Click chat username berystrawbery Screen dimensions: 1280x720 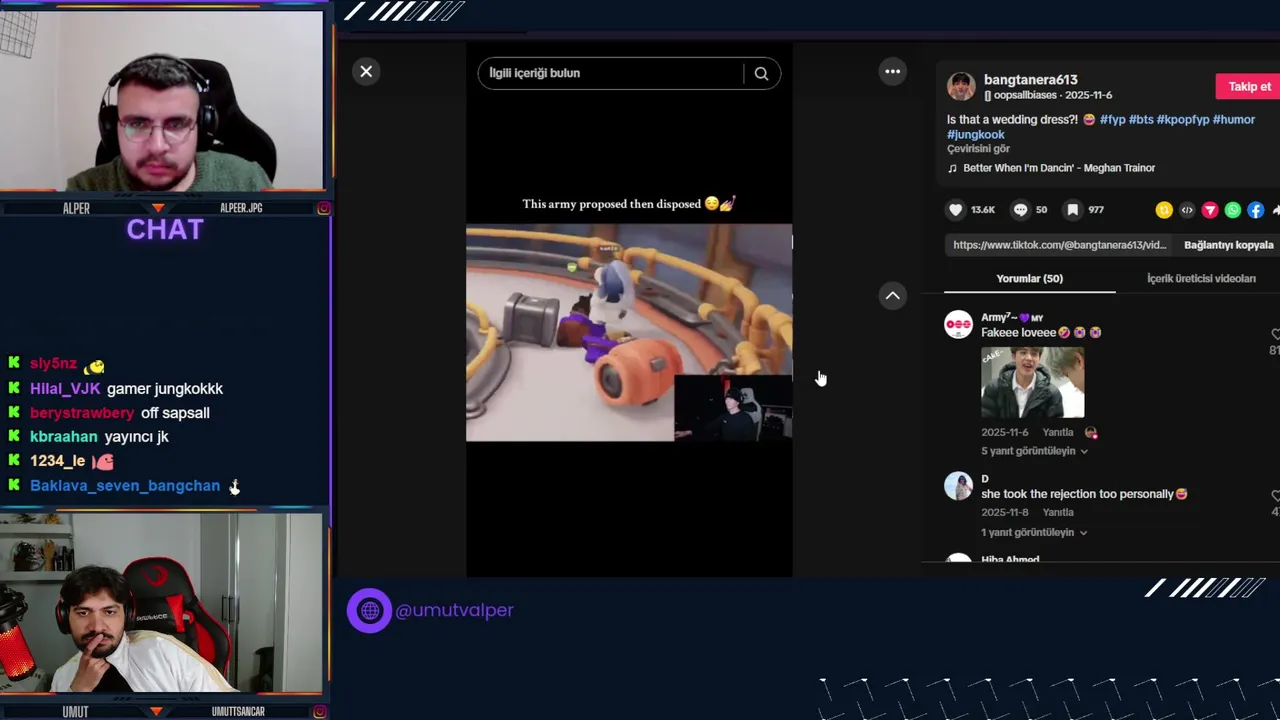(x=82, y=413)
